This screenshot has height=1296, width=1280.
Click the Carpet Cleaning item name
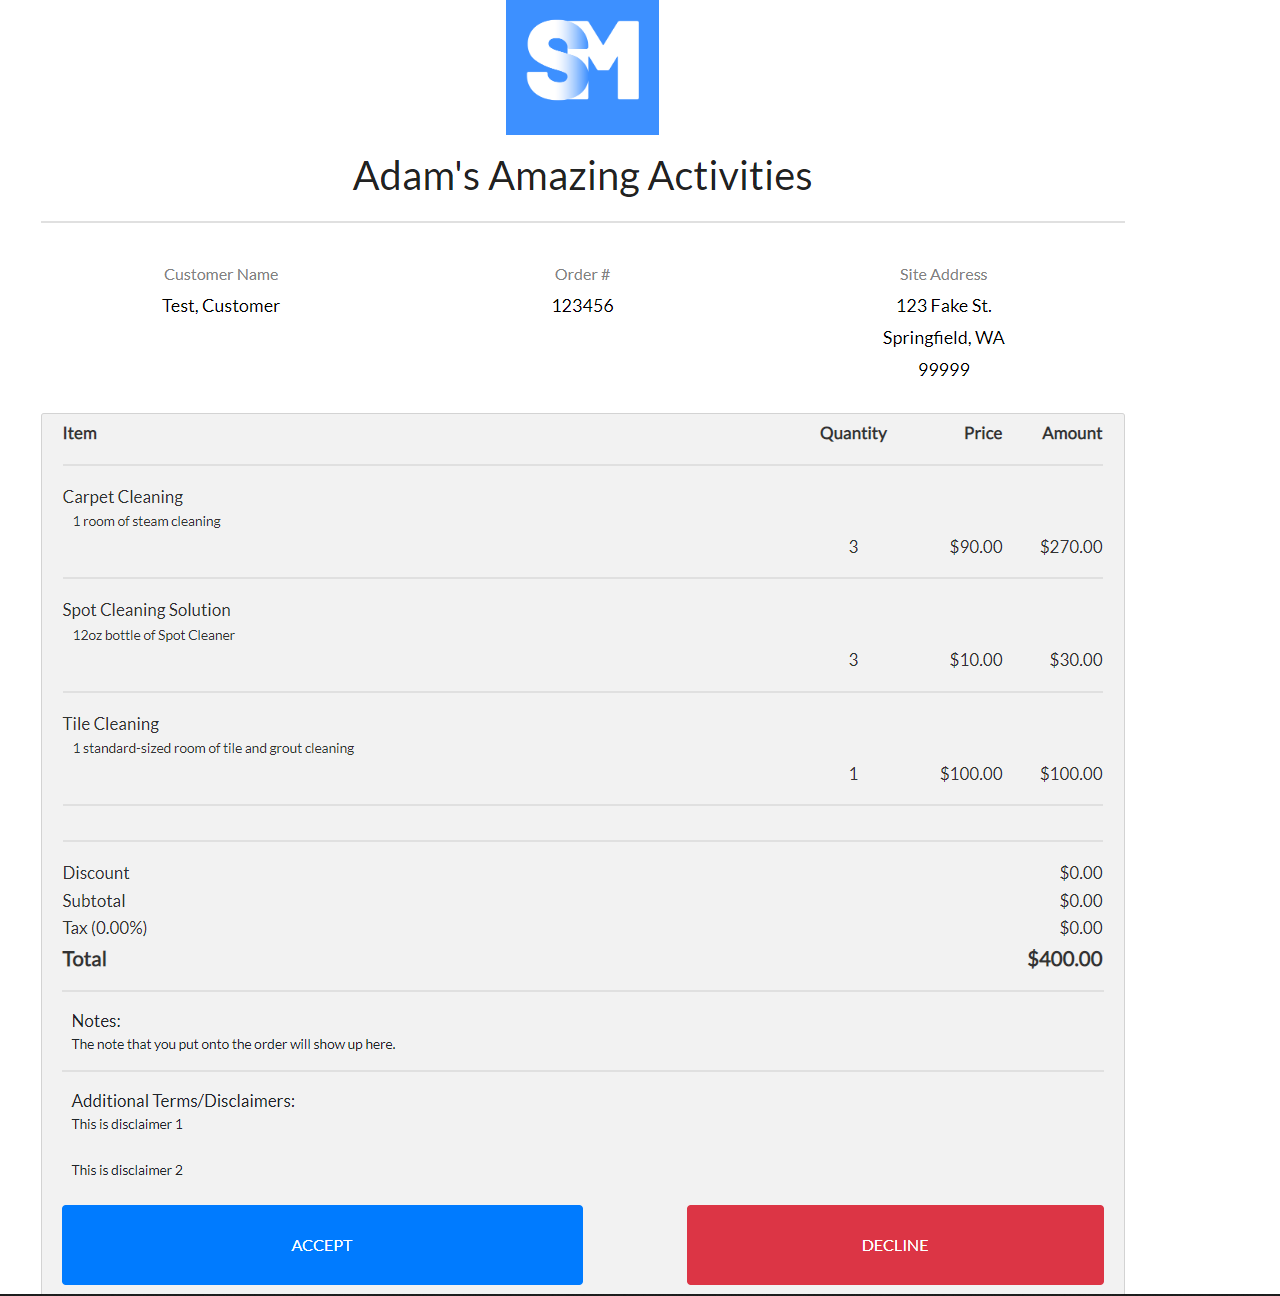click(x=123, y=497)
